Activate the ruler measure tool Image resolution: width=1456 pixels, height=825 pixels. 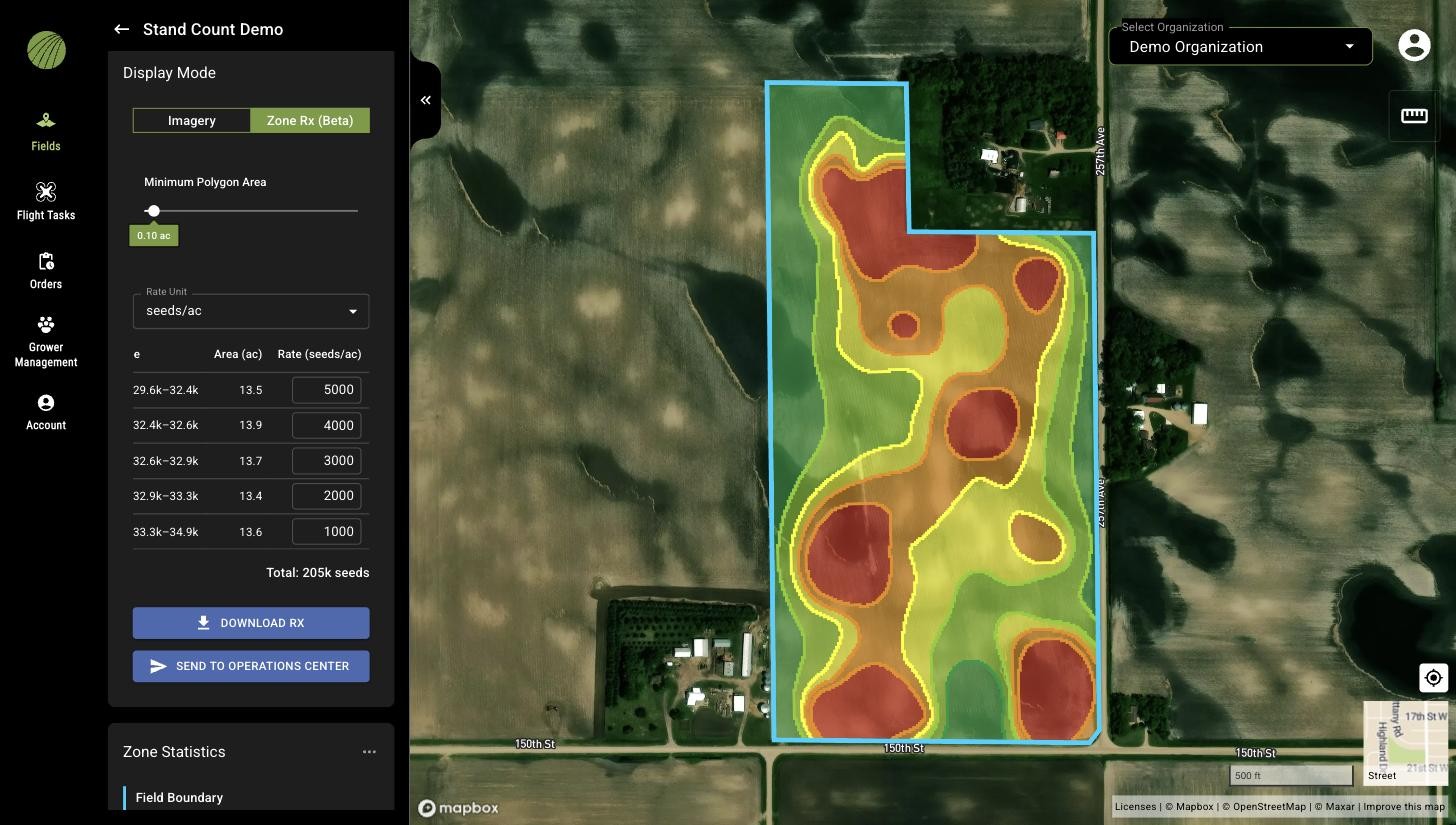click(1414, 115)
